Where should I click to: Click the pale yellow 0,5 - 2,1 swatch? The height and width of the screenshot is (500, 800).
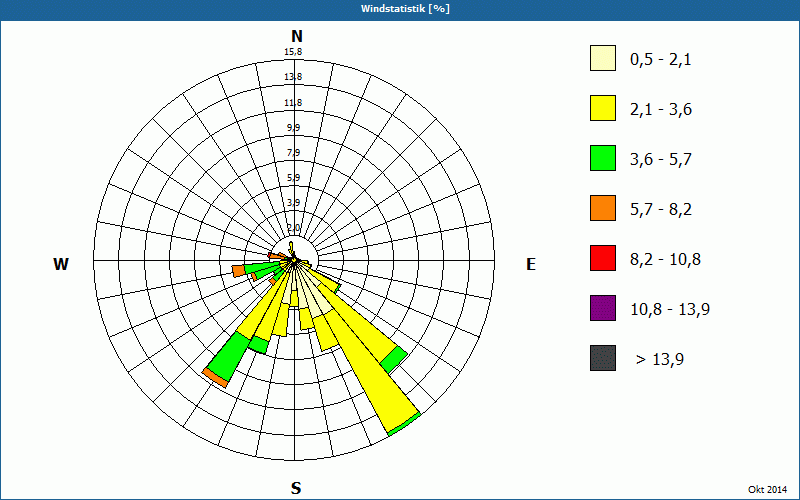[x=603, y=58]
